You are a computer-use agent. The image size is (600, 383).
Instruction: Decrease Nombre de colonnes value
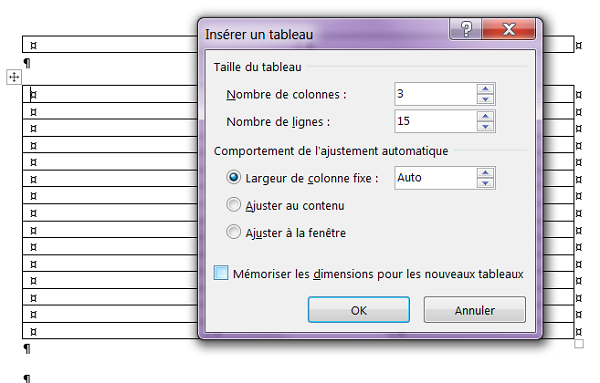tap(485, 99)
